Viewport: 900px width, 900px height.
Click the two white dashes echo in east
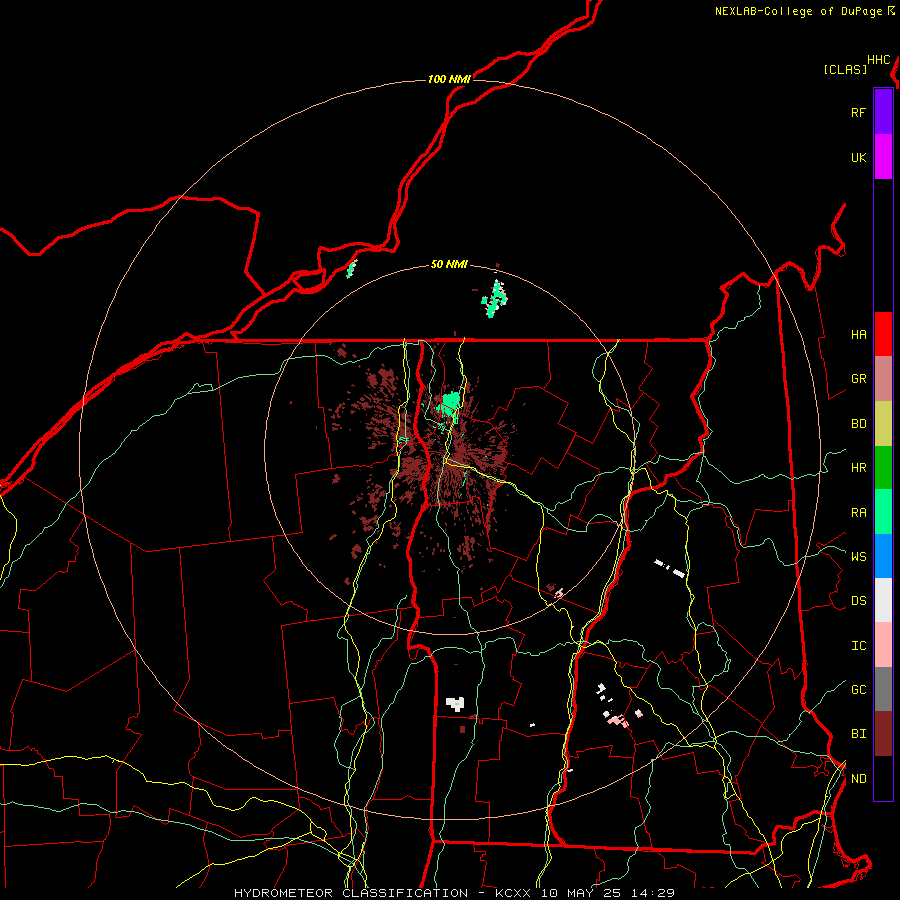670,568
